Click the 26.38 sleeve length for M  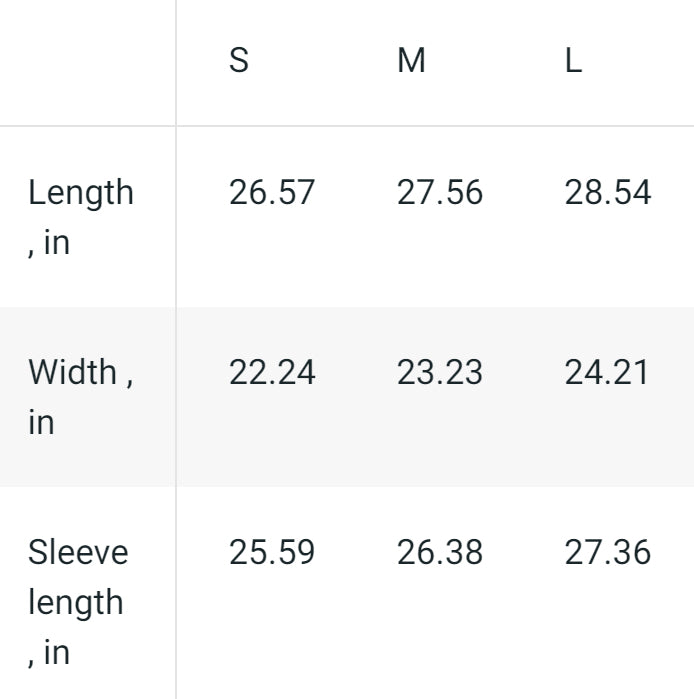tap(440, 552)
